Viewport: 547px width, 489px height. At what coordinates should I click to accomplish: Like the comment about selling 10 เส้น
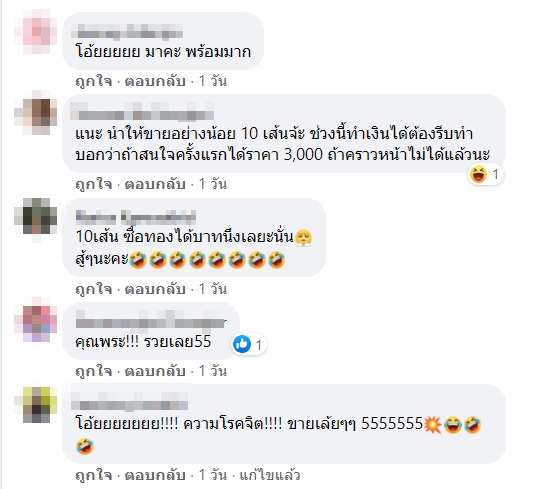tap(94, 184)
